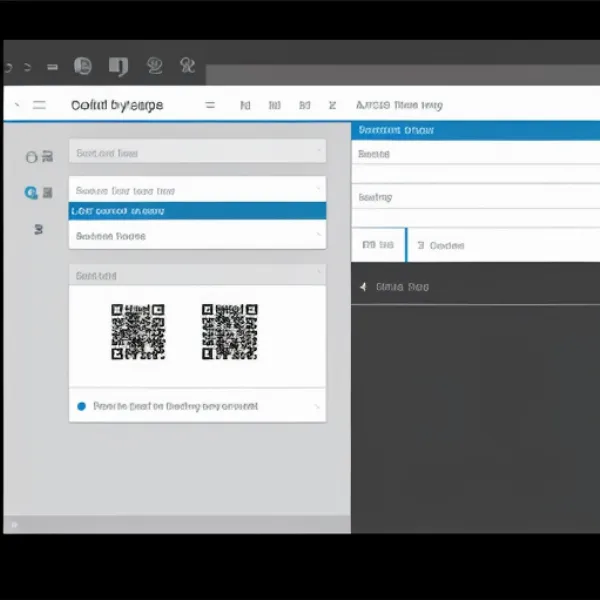Click the second white row in right panel

point(475,197)
